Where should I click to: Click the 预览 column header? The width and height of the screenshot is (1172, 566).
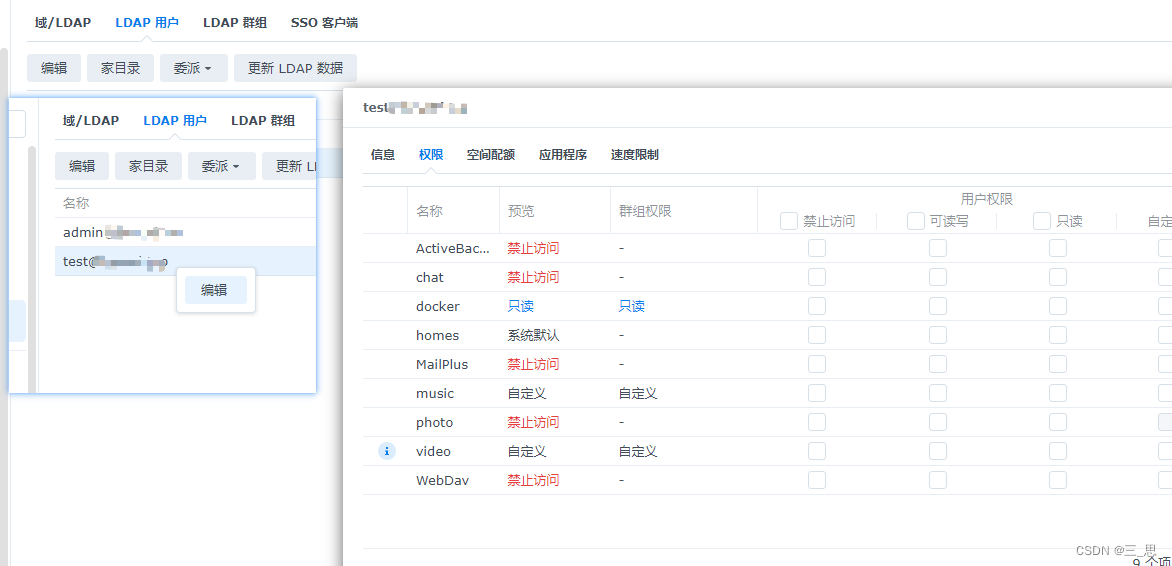click(521, 211)
